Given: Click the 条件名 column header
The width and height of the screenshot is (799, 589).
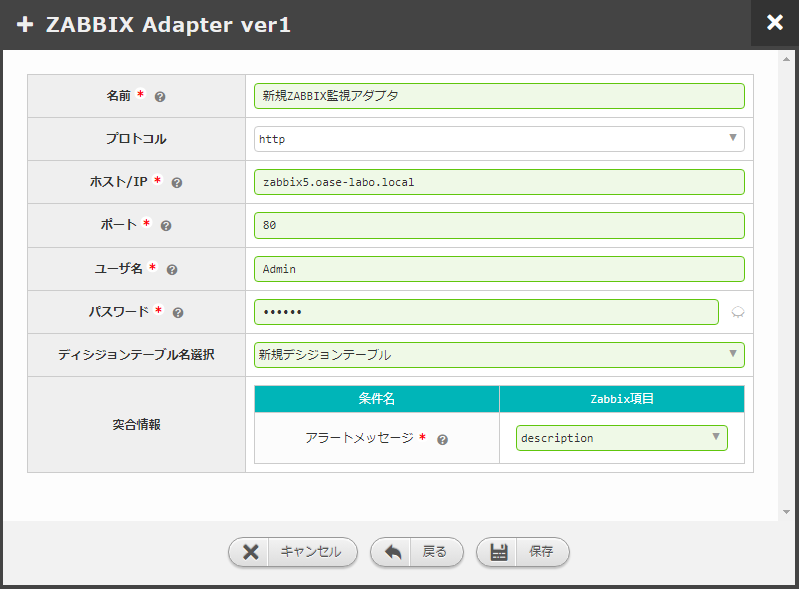Looking at the screenshot, I should coord(377,399).
